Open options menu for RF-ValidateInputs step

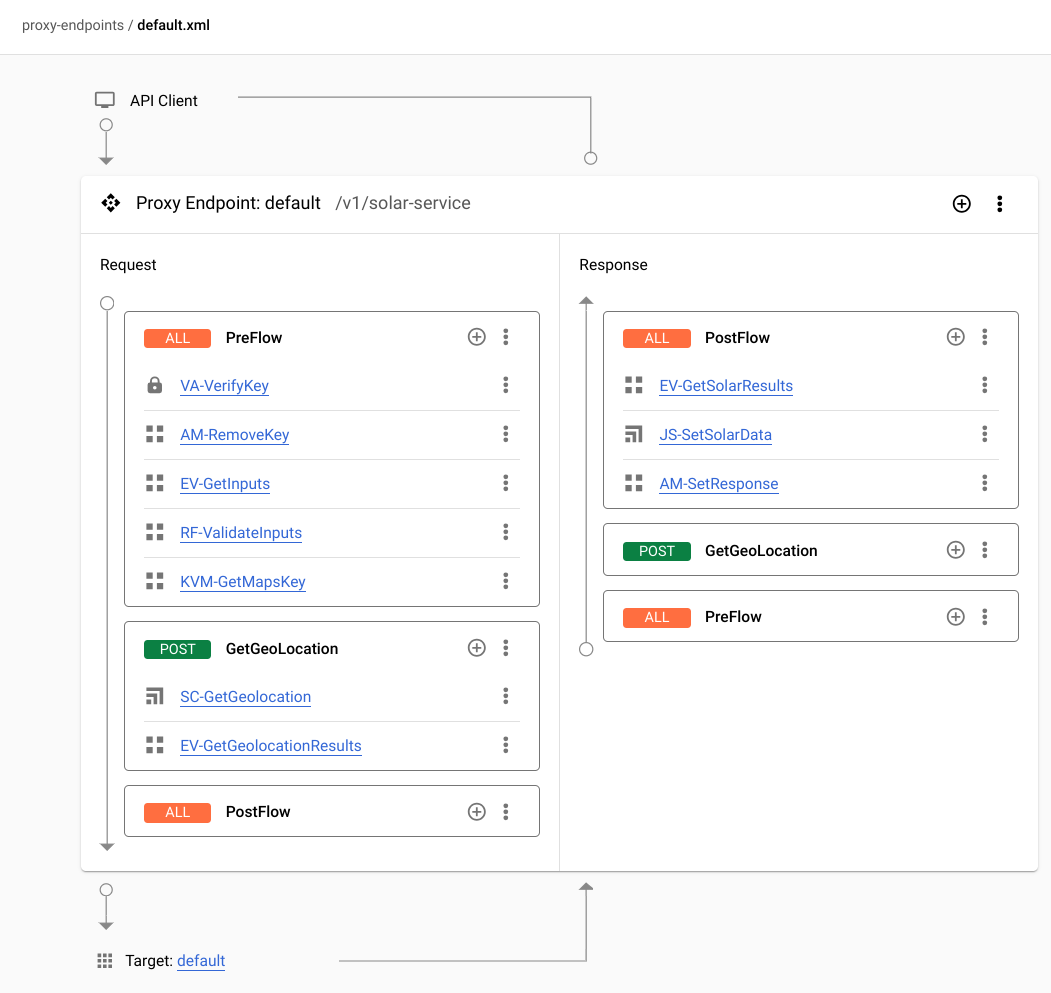click(506, 532)
